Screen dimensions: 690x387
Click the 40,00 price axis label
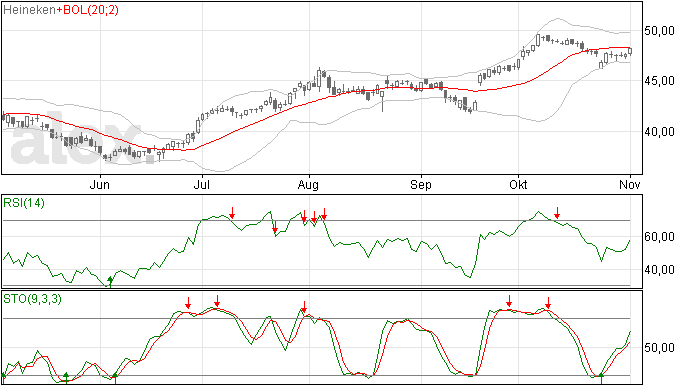pos(659,132)
